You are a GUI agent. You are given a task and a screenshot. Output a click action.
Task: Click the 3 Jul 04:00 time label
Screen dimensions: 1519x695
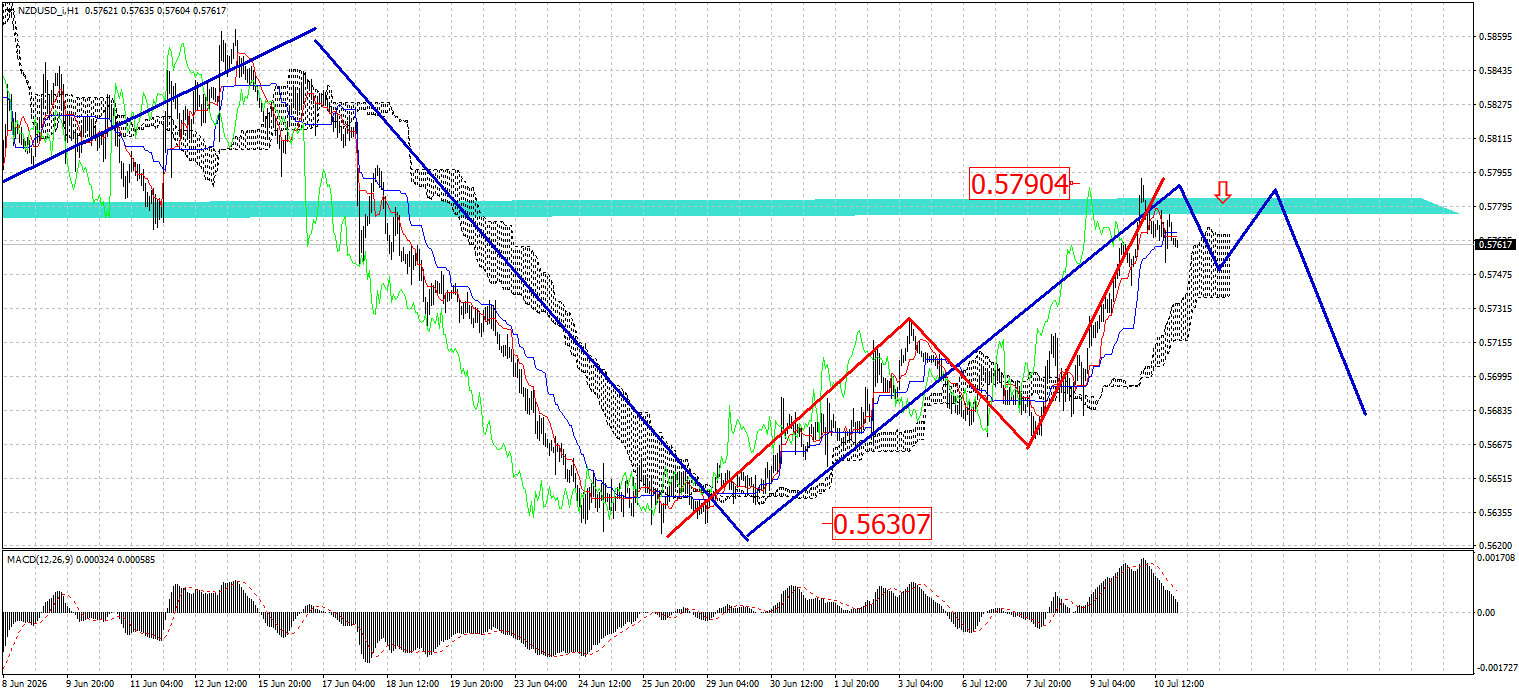click(921, 684)
